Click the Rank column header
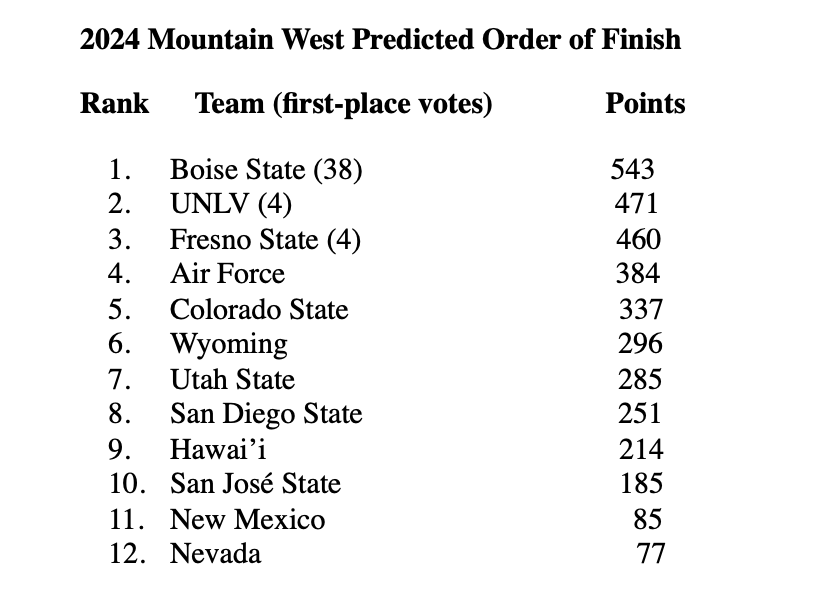 pyautogui.click(x=114, y=103)
